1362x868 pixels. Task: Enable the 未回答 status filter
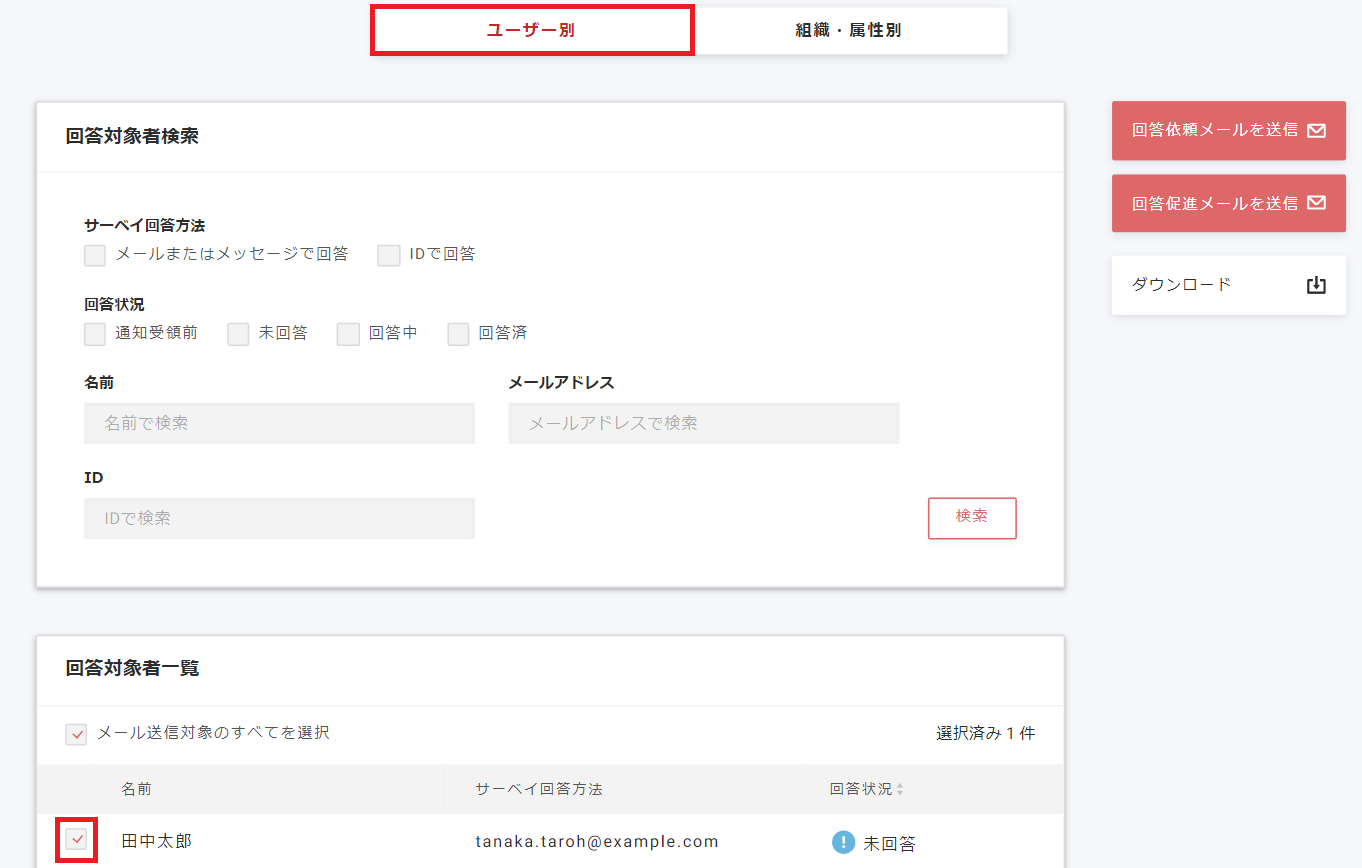click(237, 333)
